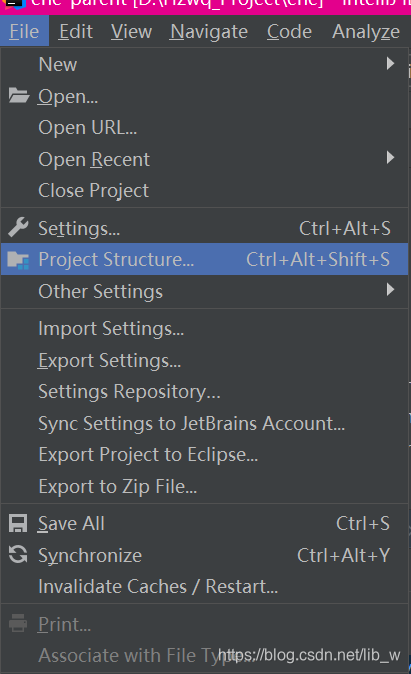Open the View menu
This screenshot has height=674, width=411.
tap(131, 32)
